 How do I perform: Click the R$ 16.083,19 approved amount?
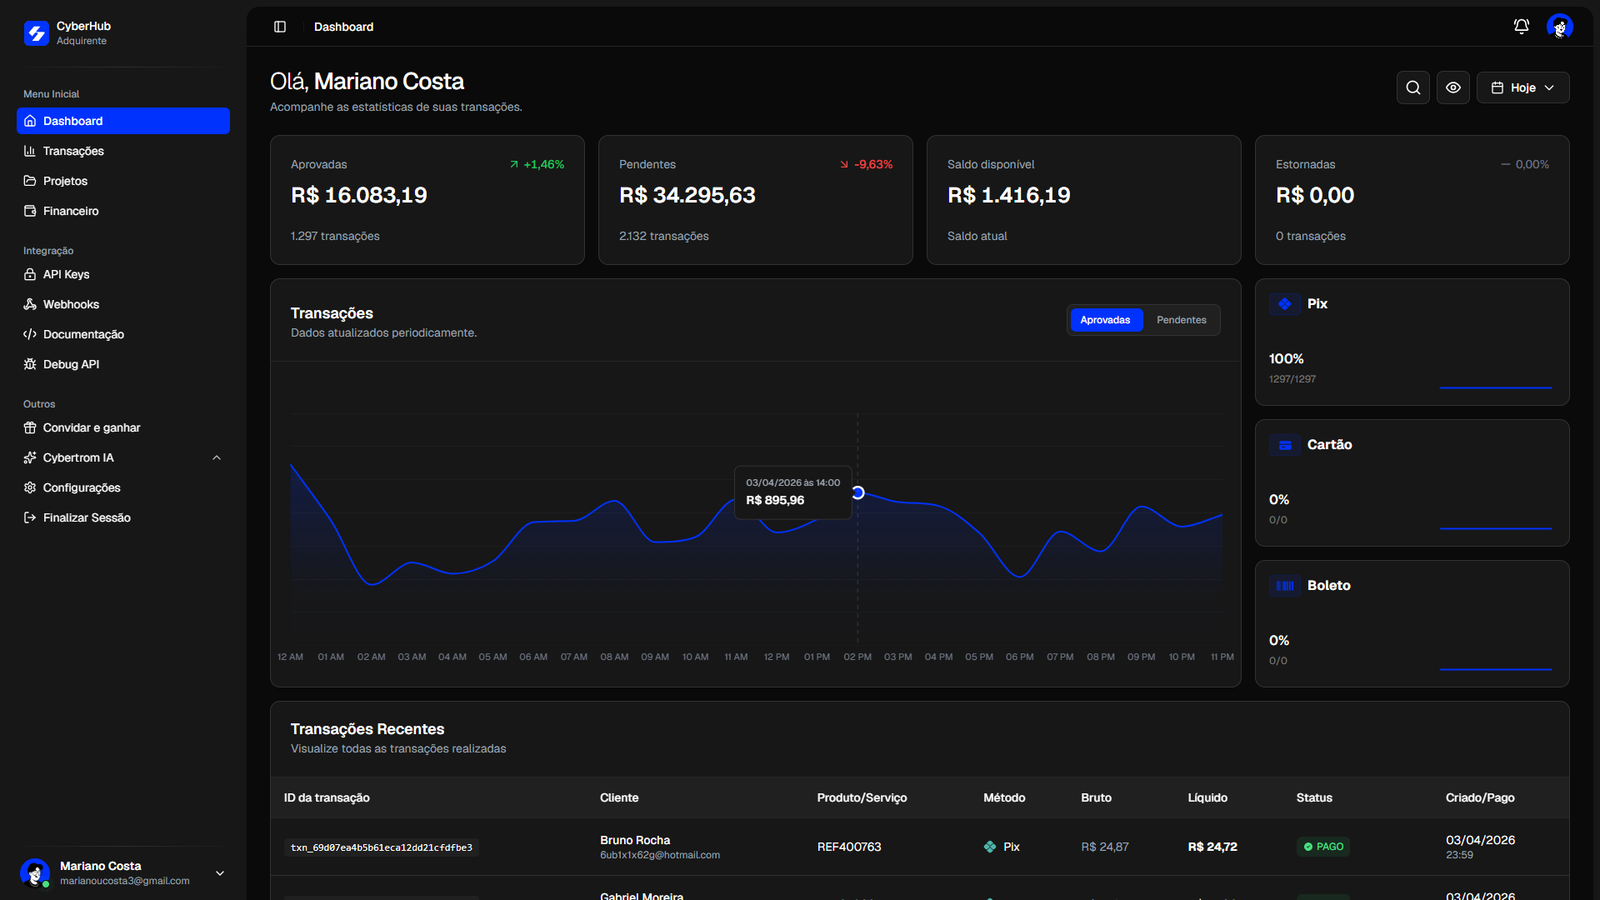[x=359, y=195]
